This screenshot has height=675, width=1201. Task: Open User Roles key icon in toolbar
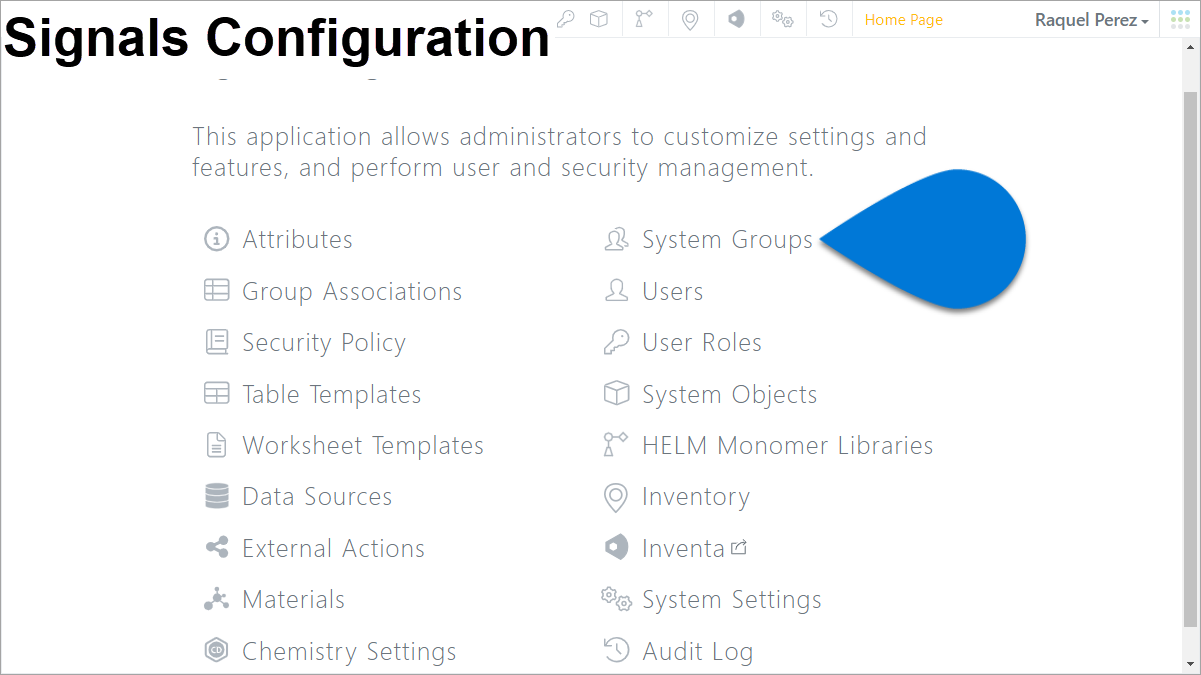tap(566, 19)
